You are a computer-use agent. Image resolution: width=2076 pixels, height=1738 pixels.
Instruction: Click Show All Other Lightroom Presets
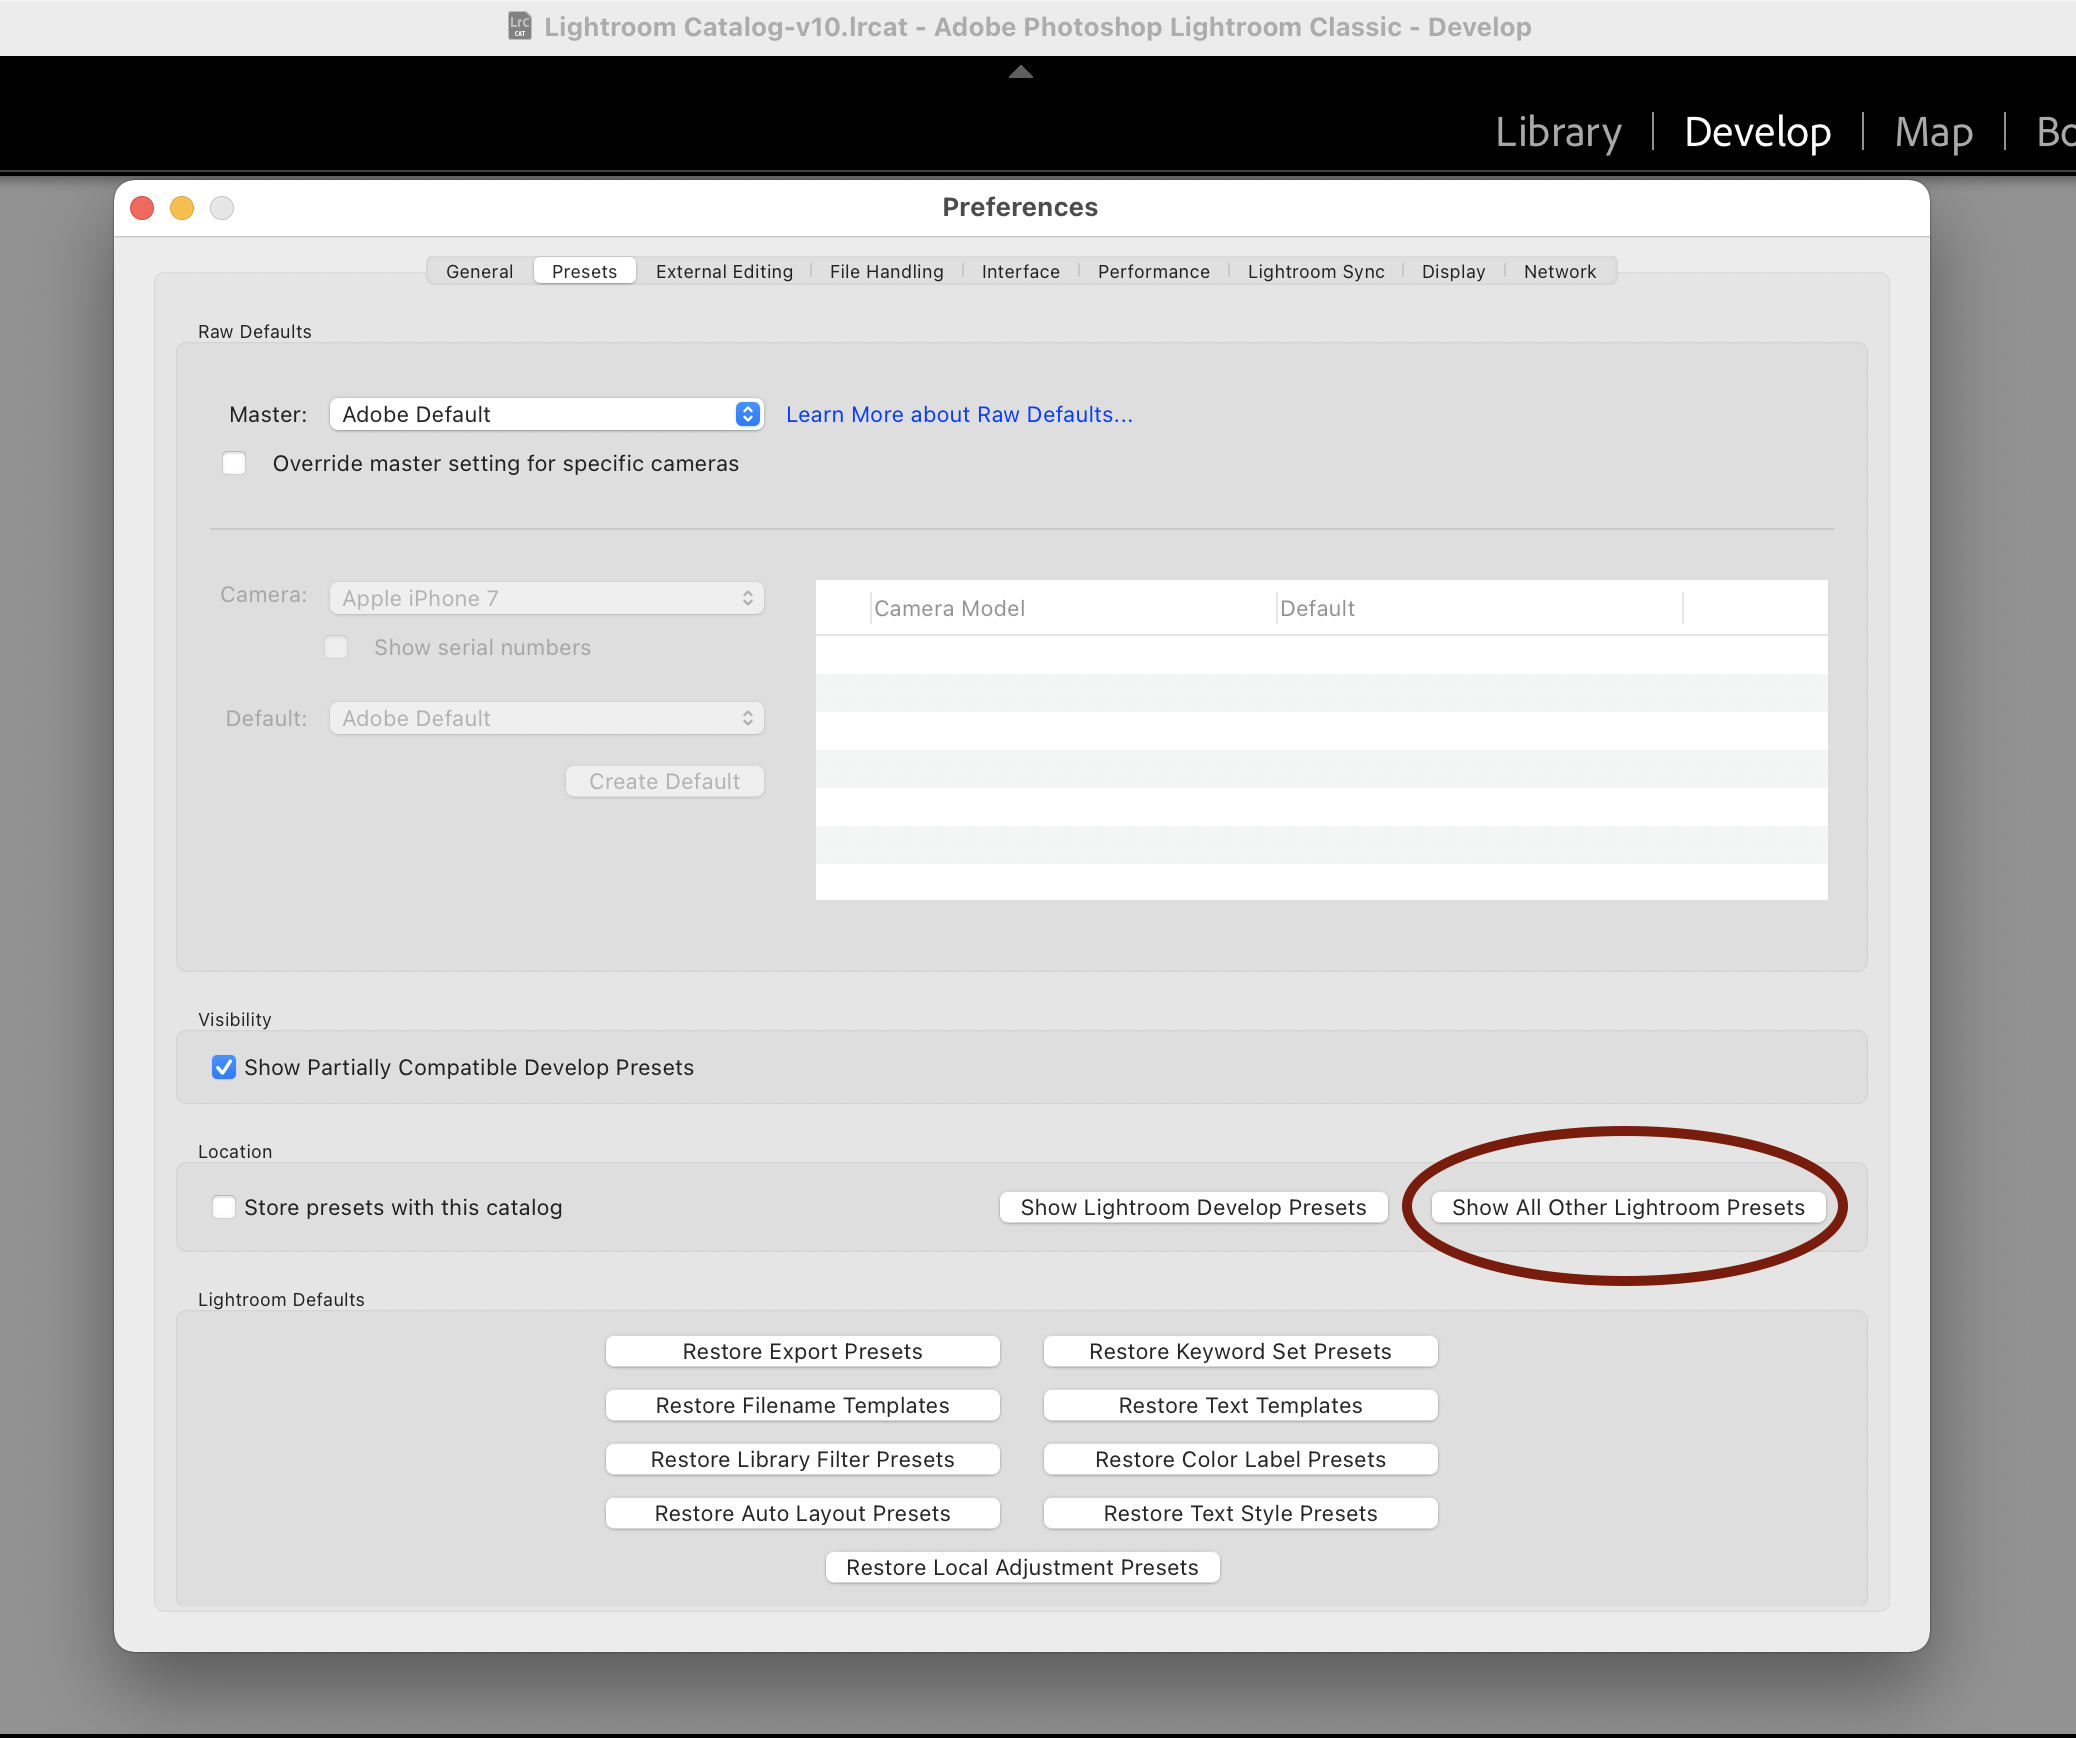(x=1628, y=1207)
